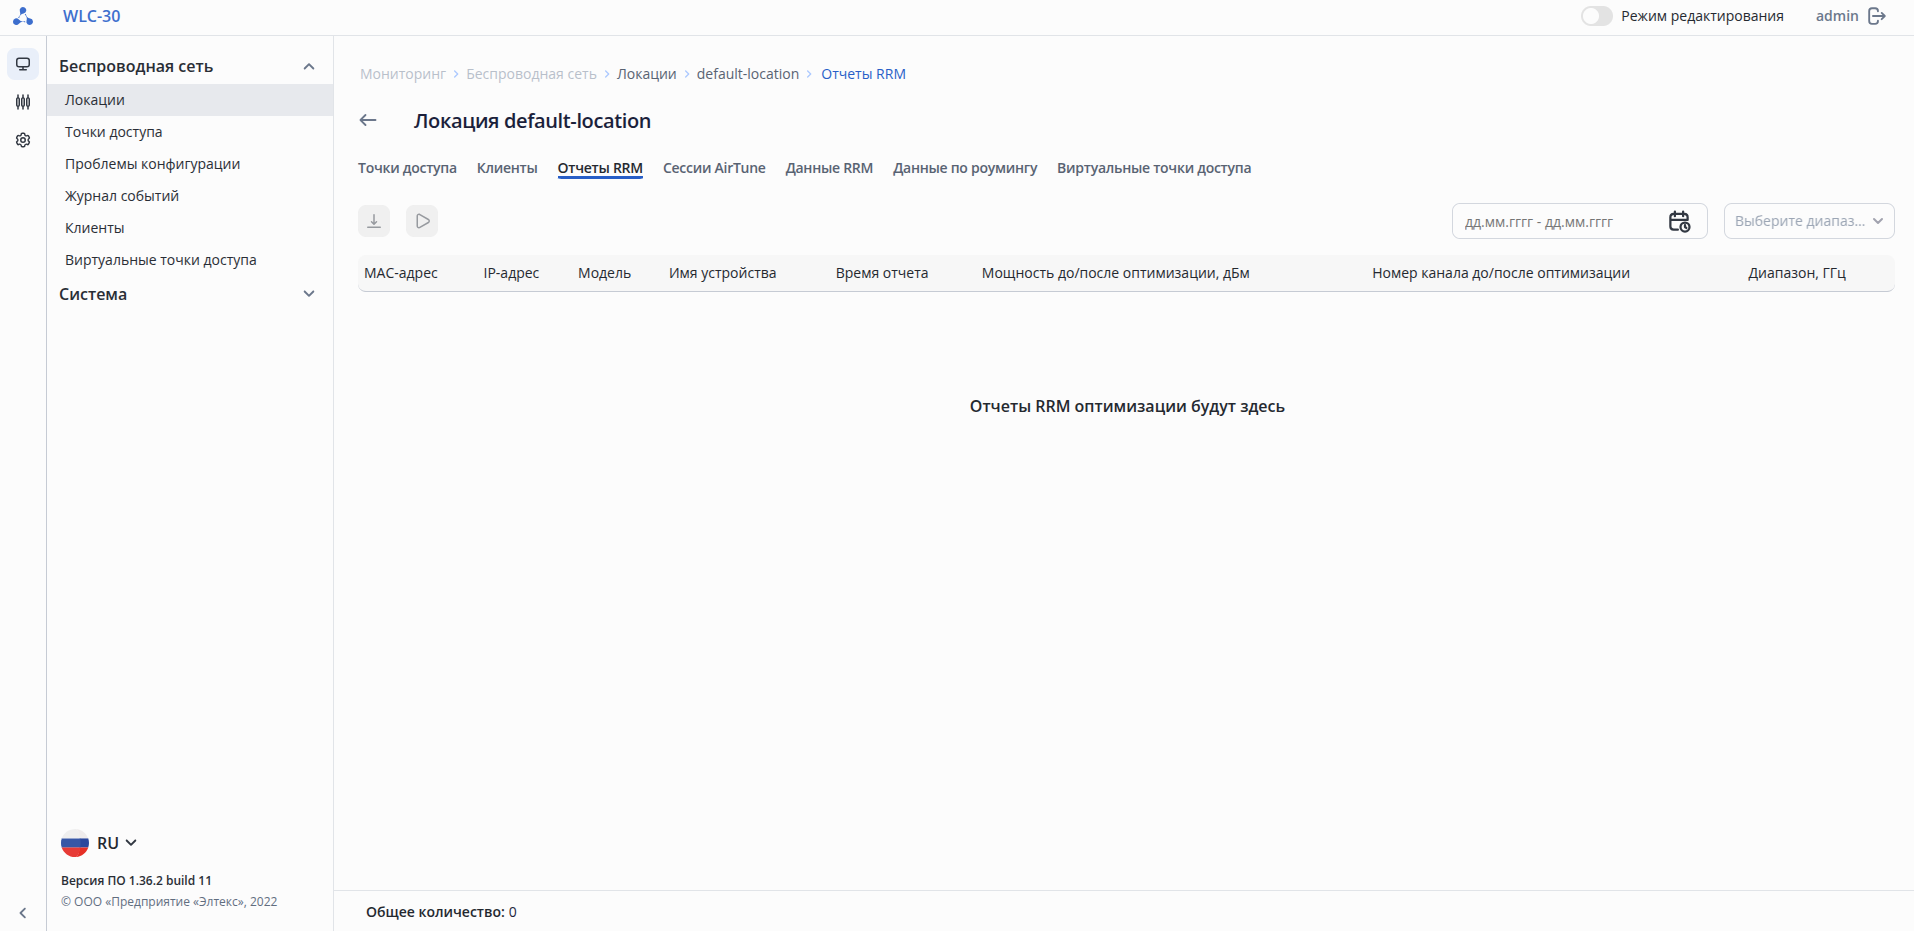Click the Номер канала до/после оптимизации header

coord(1501,273)
